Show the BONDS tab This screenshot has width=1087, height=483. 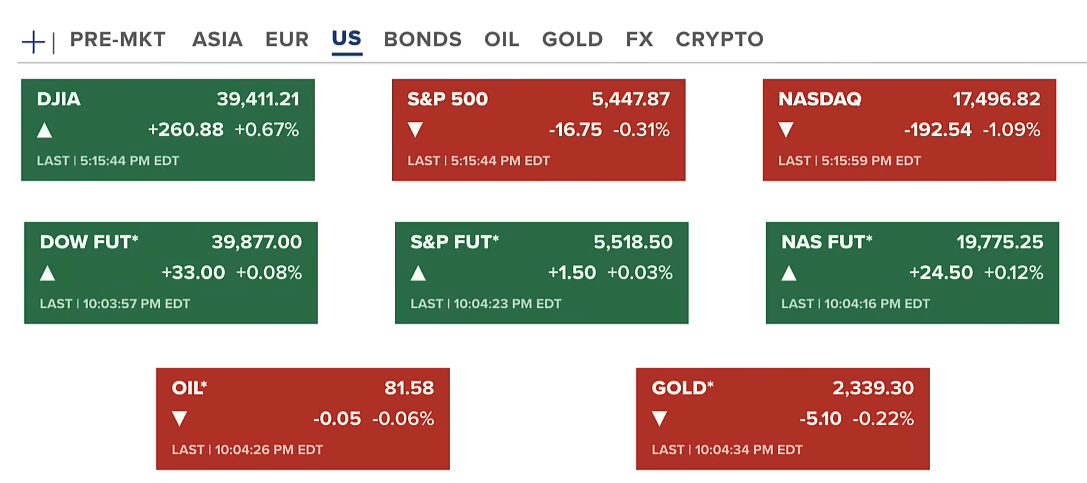click(422, 40)
